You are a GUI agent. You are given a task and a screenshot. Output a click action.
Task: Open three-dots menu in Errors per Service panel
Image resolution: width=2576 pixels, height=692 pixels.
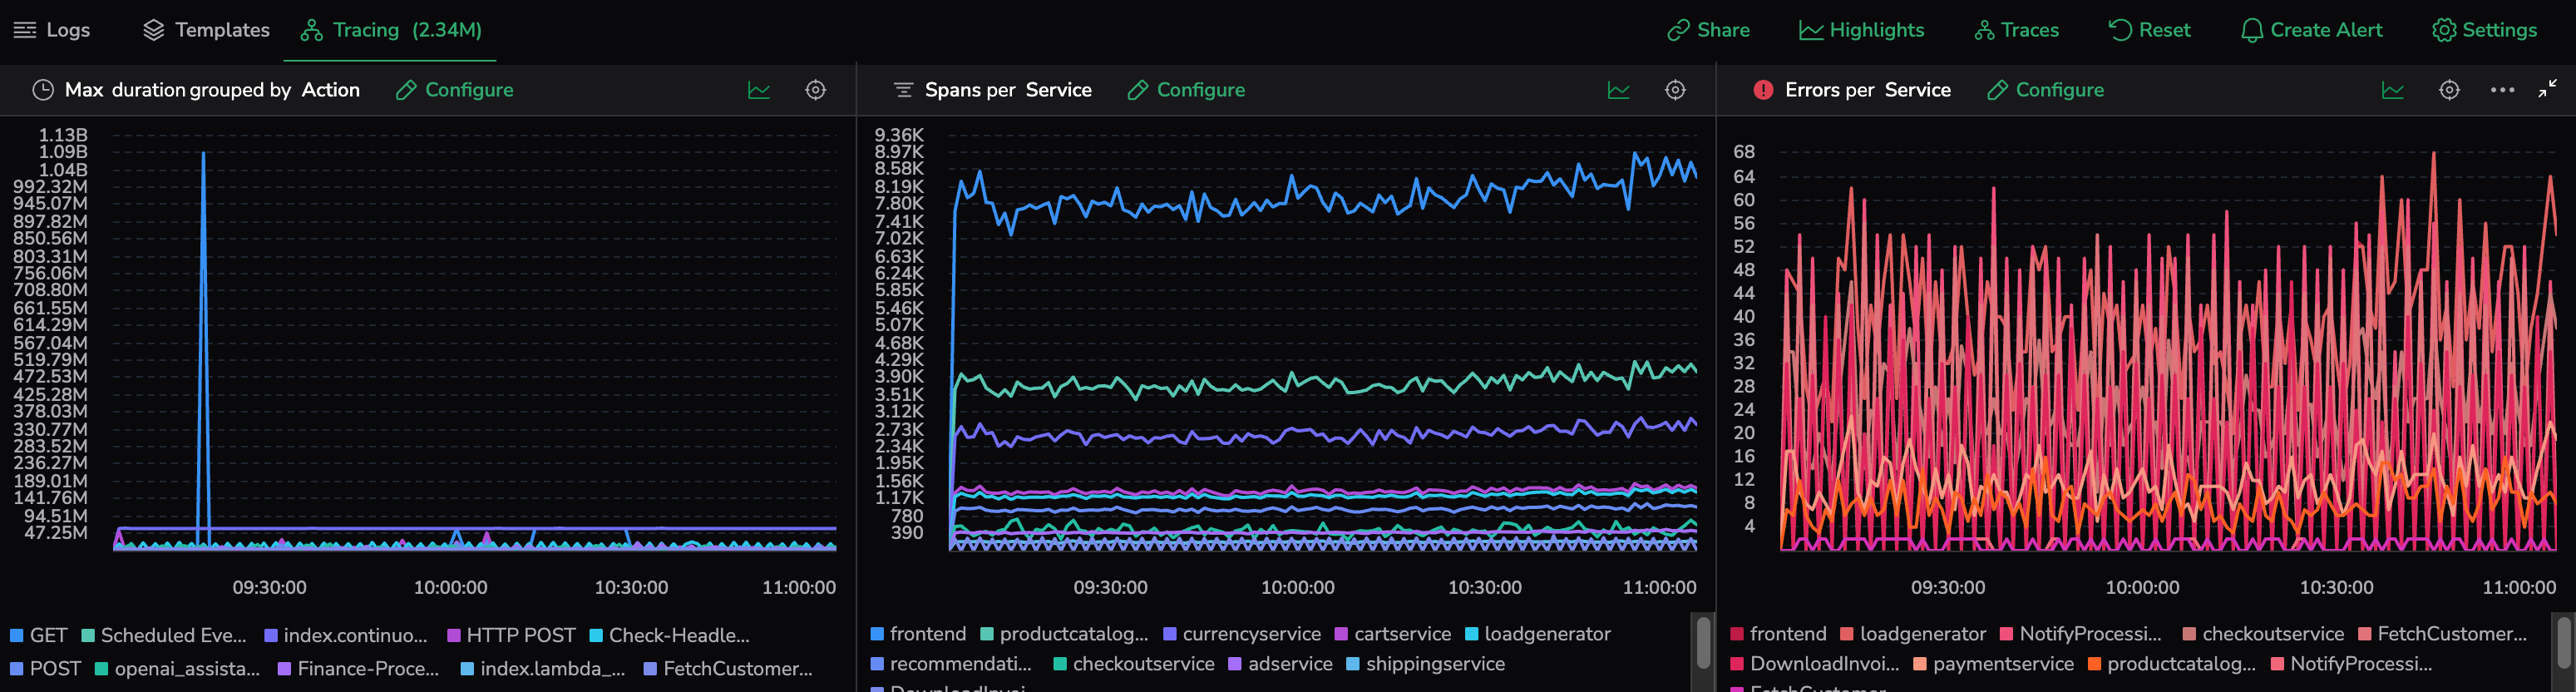pos(2502,90)
